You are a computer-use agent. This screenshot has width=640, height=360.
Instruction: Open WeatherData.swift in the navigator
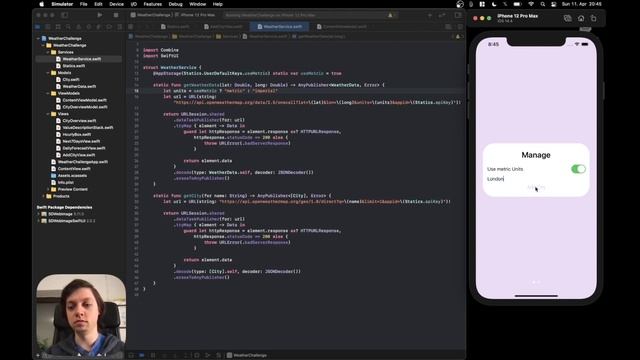pyautogui.click(x=79, y=87)
